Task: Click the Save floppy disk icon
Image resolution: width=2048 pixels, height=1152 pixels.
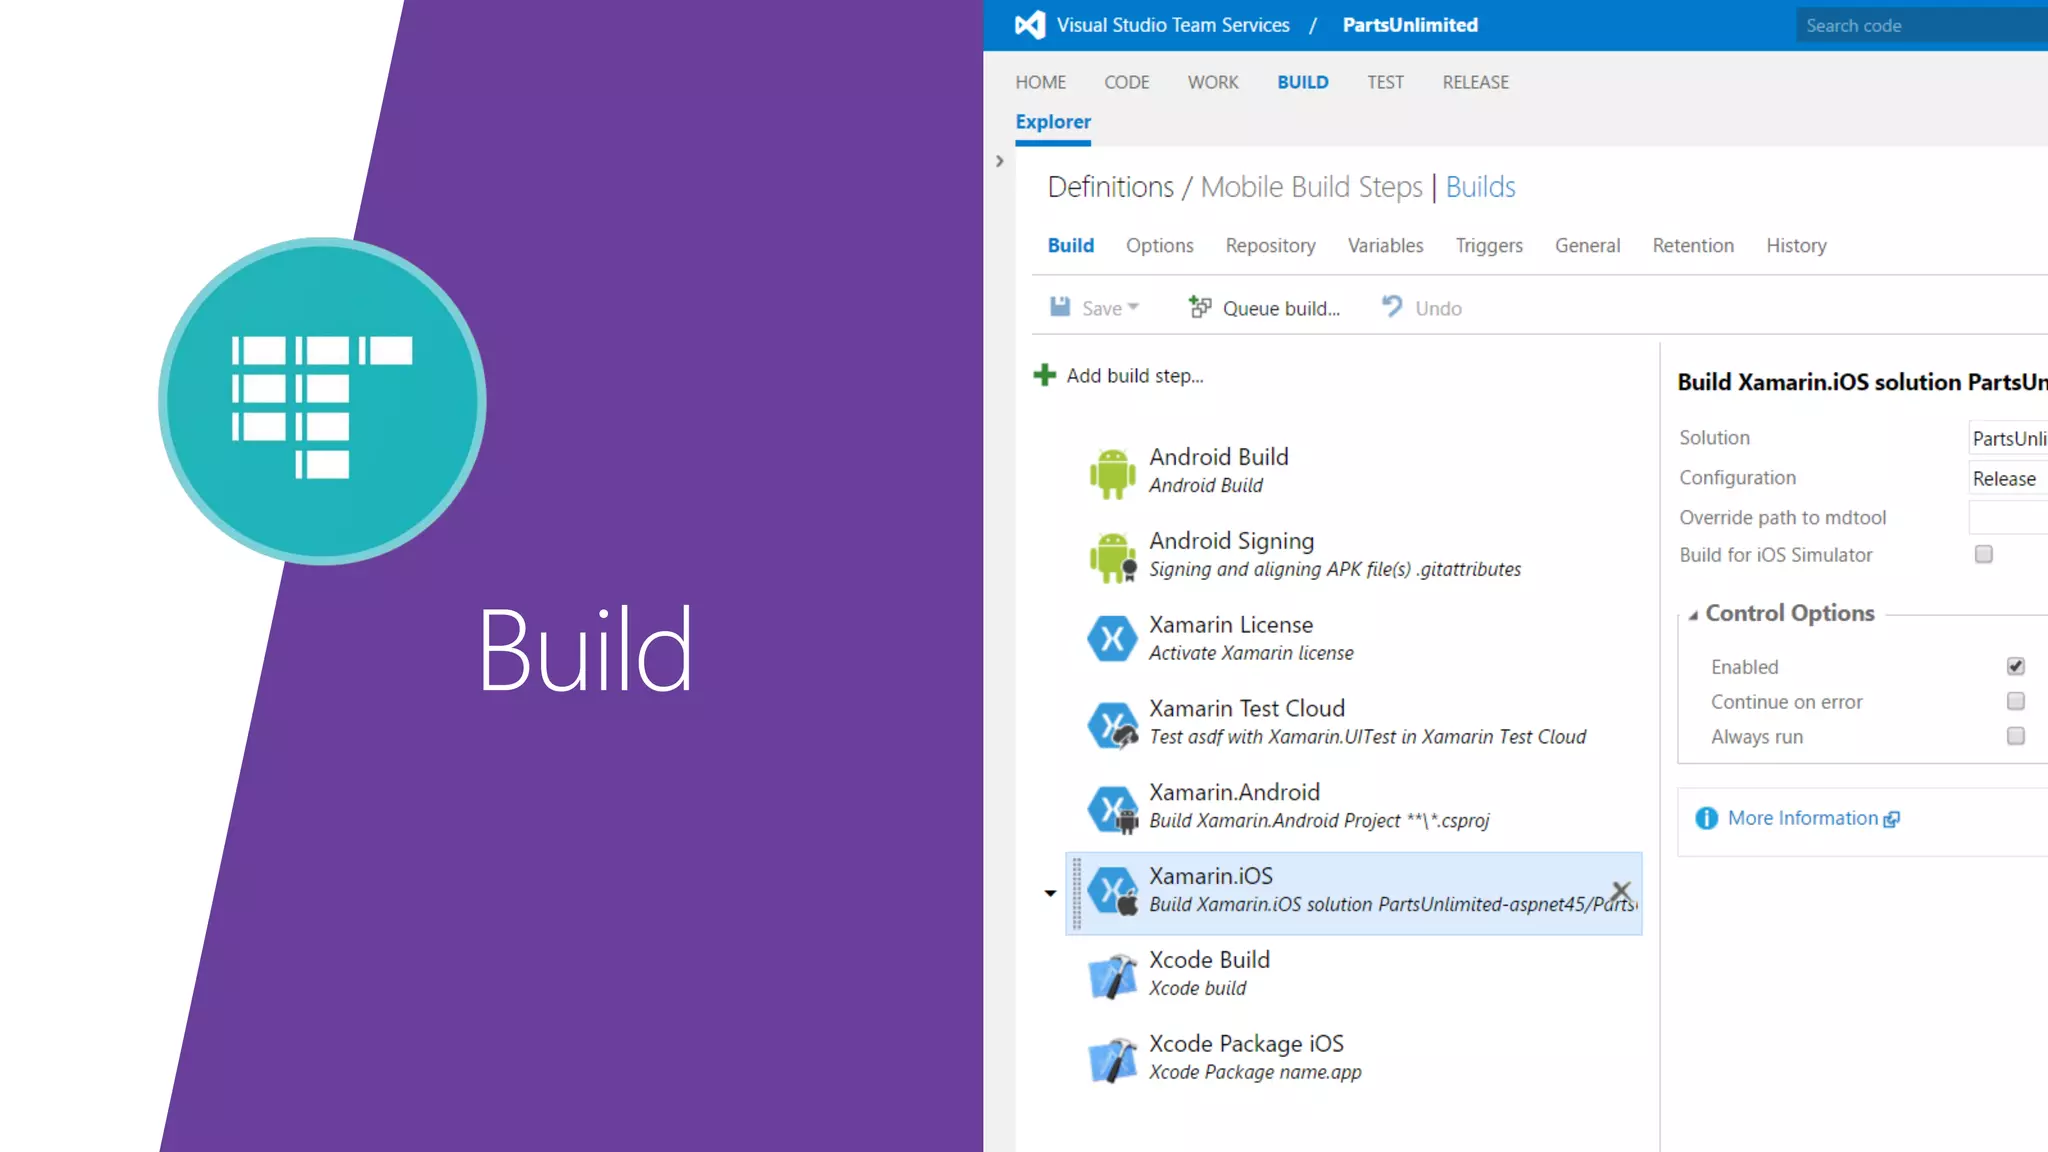Action: click(1060, 307)
